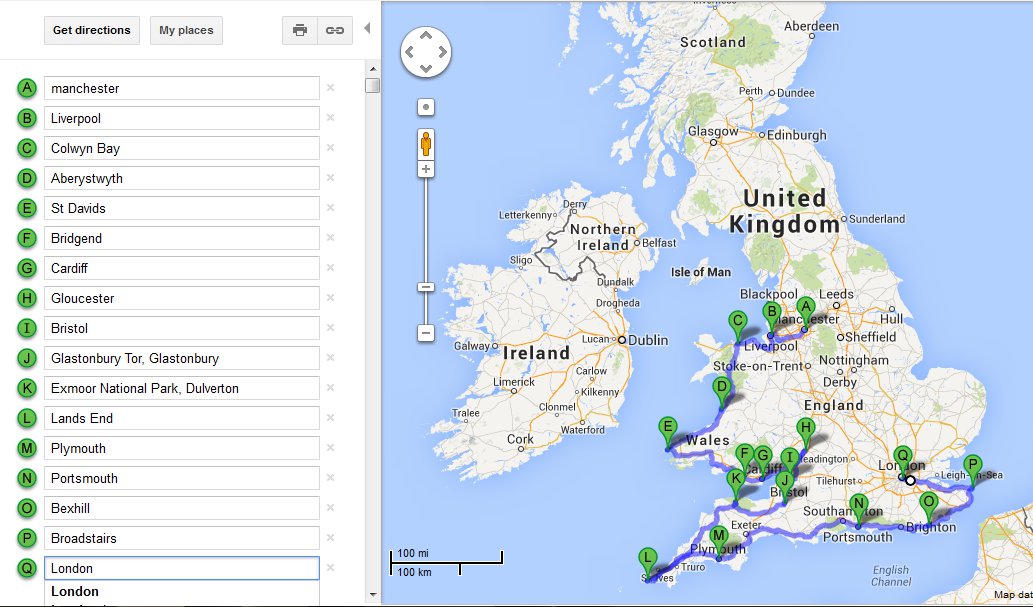Open the Get directions tab

91,30
